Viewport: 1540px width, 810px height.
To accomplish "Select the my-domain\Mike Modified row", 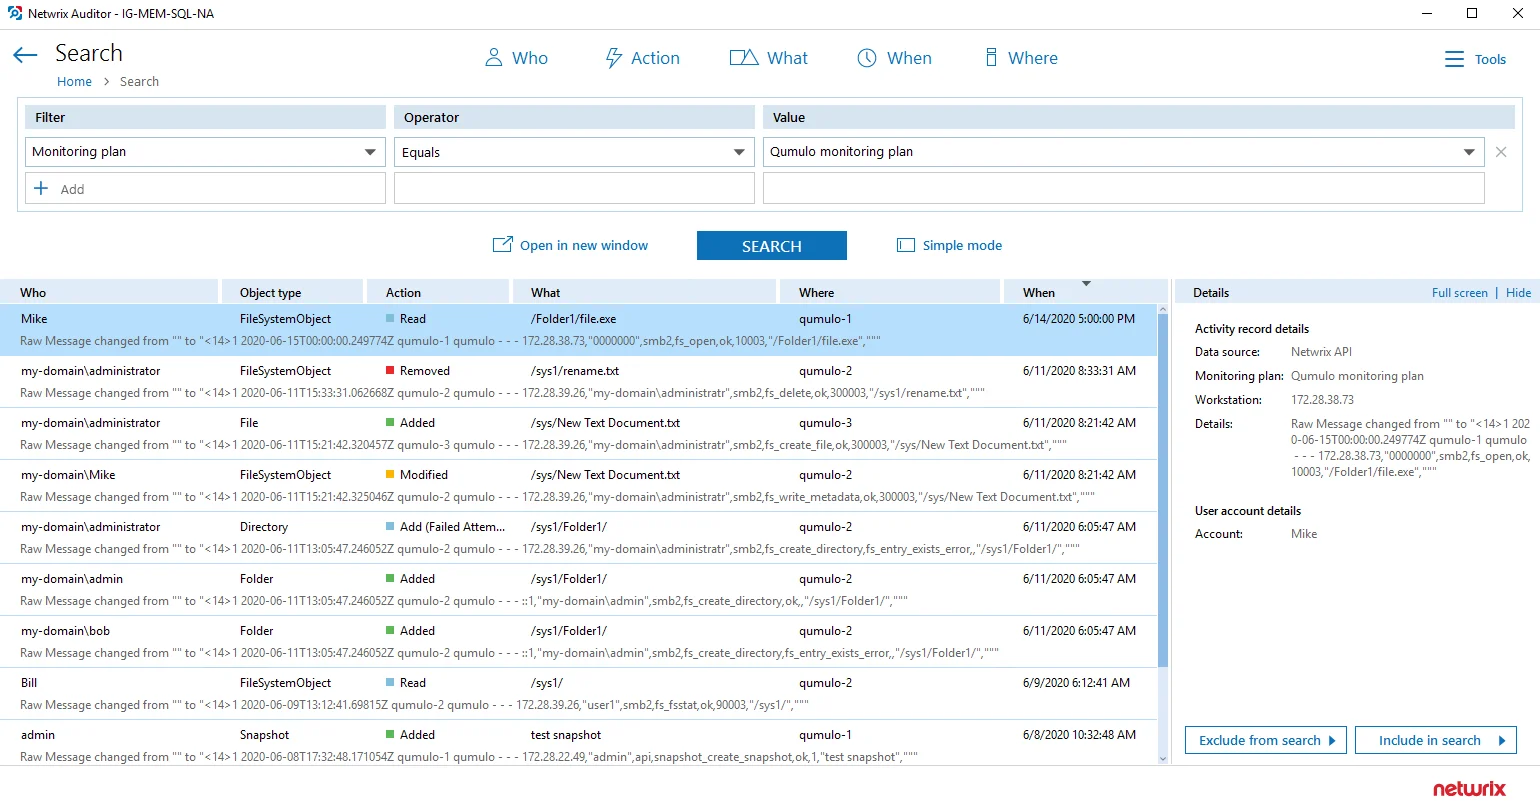I will click(578, 486).
